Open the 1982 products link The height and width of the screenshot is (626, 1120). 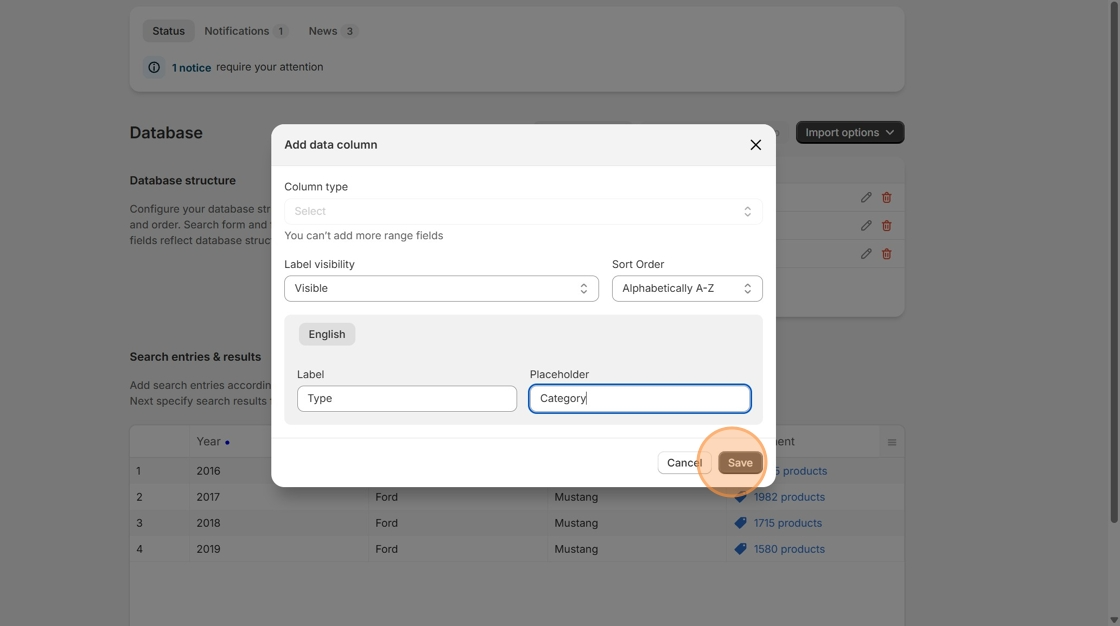[789, 497]
